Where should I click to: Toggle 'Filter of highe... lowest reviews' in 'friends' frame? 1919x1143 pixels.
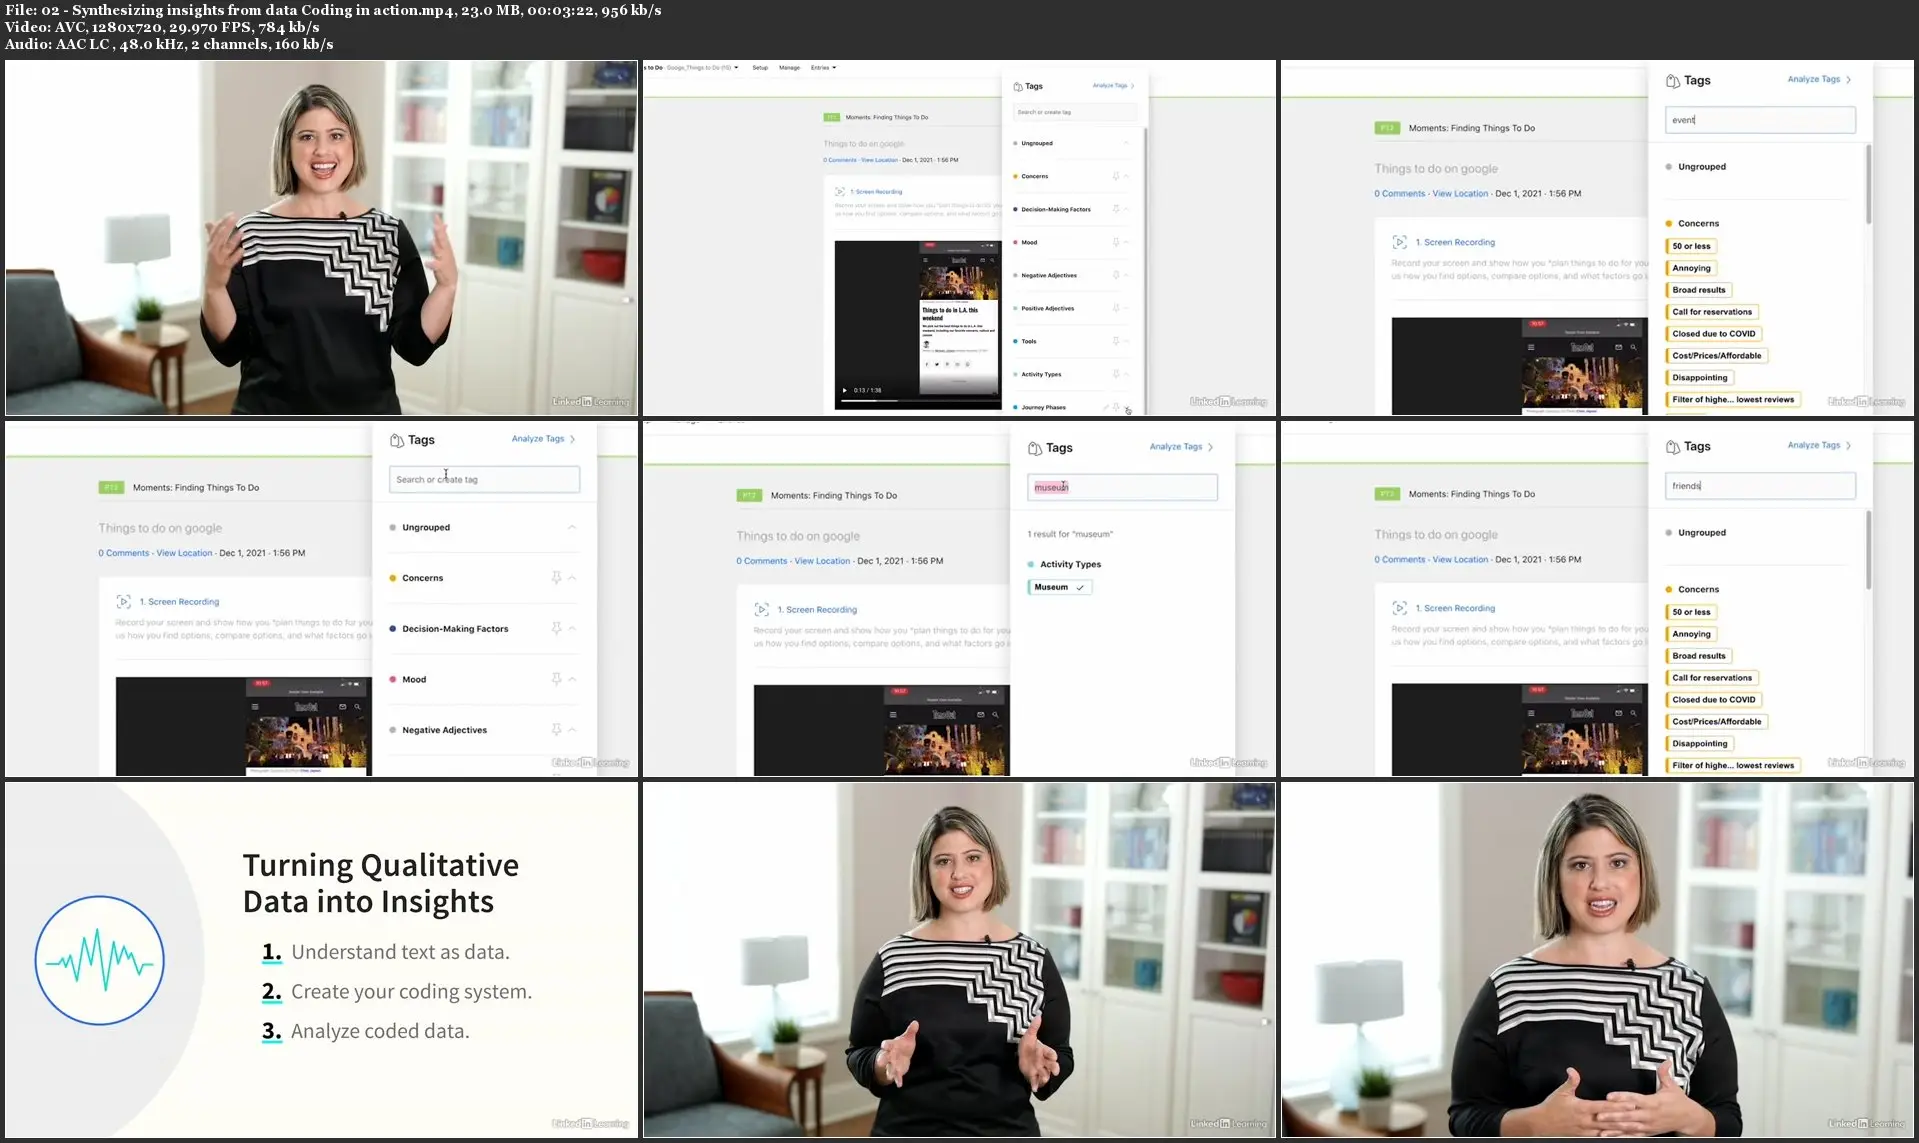coord(1733,766)
